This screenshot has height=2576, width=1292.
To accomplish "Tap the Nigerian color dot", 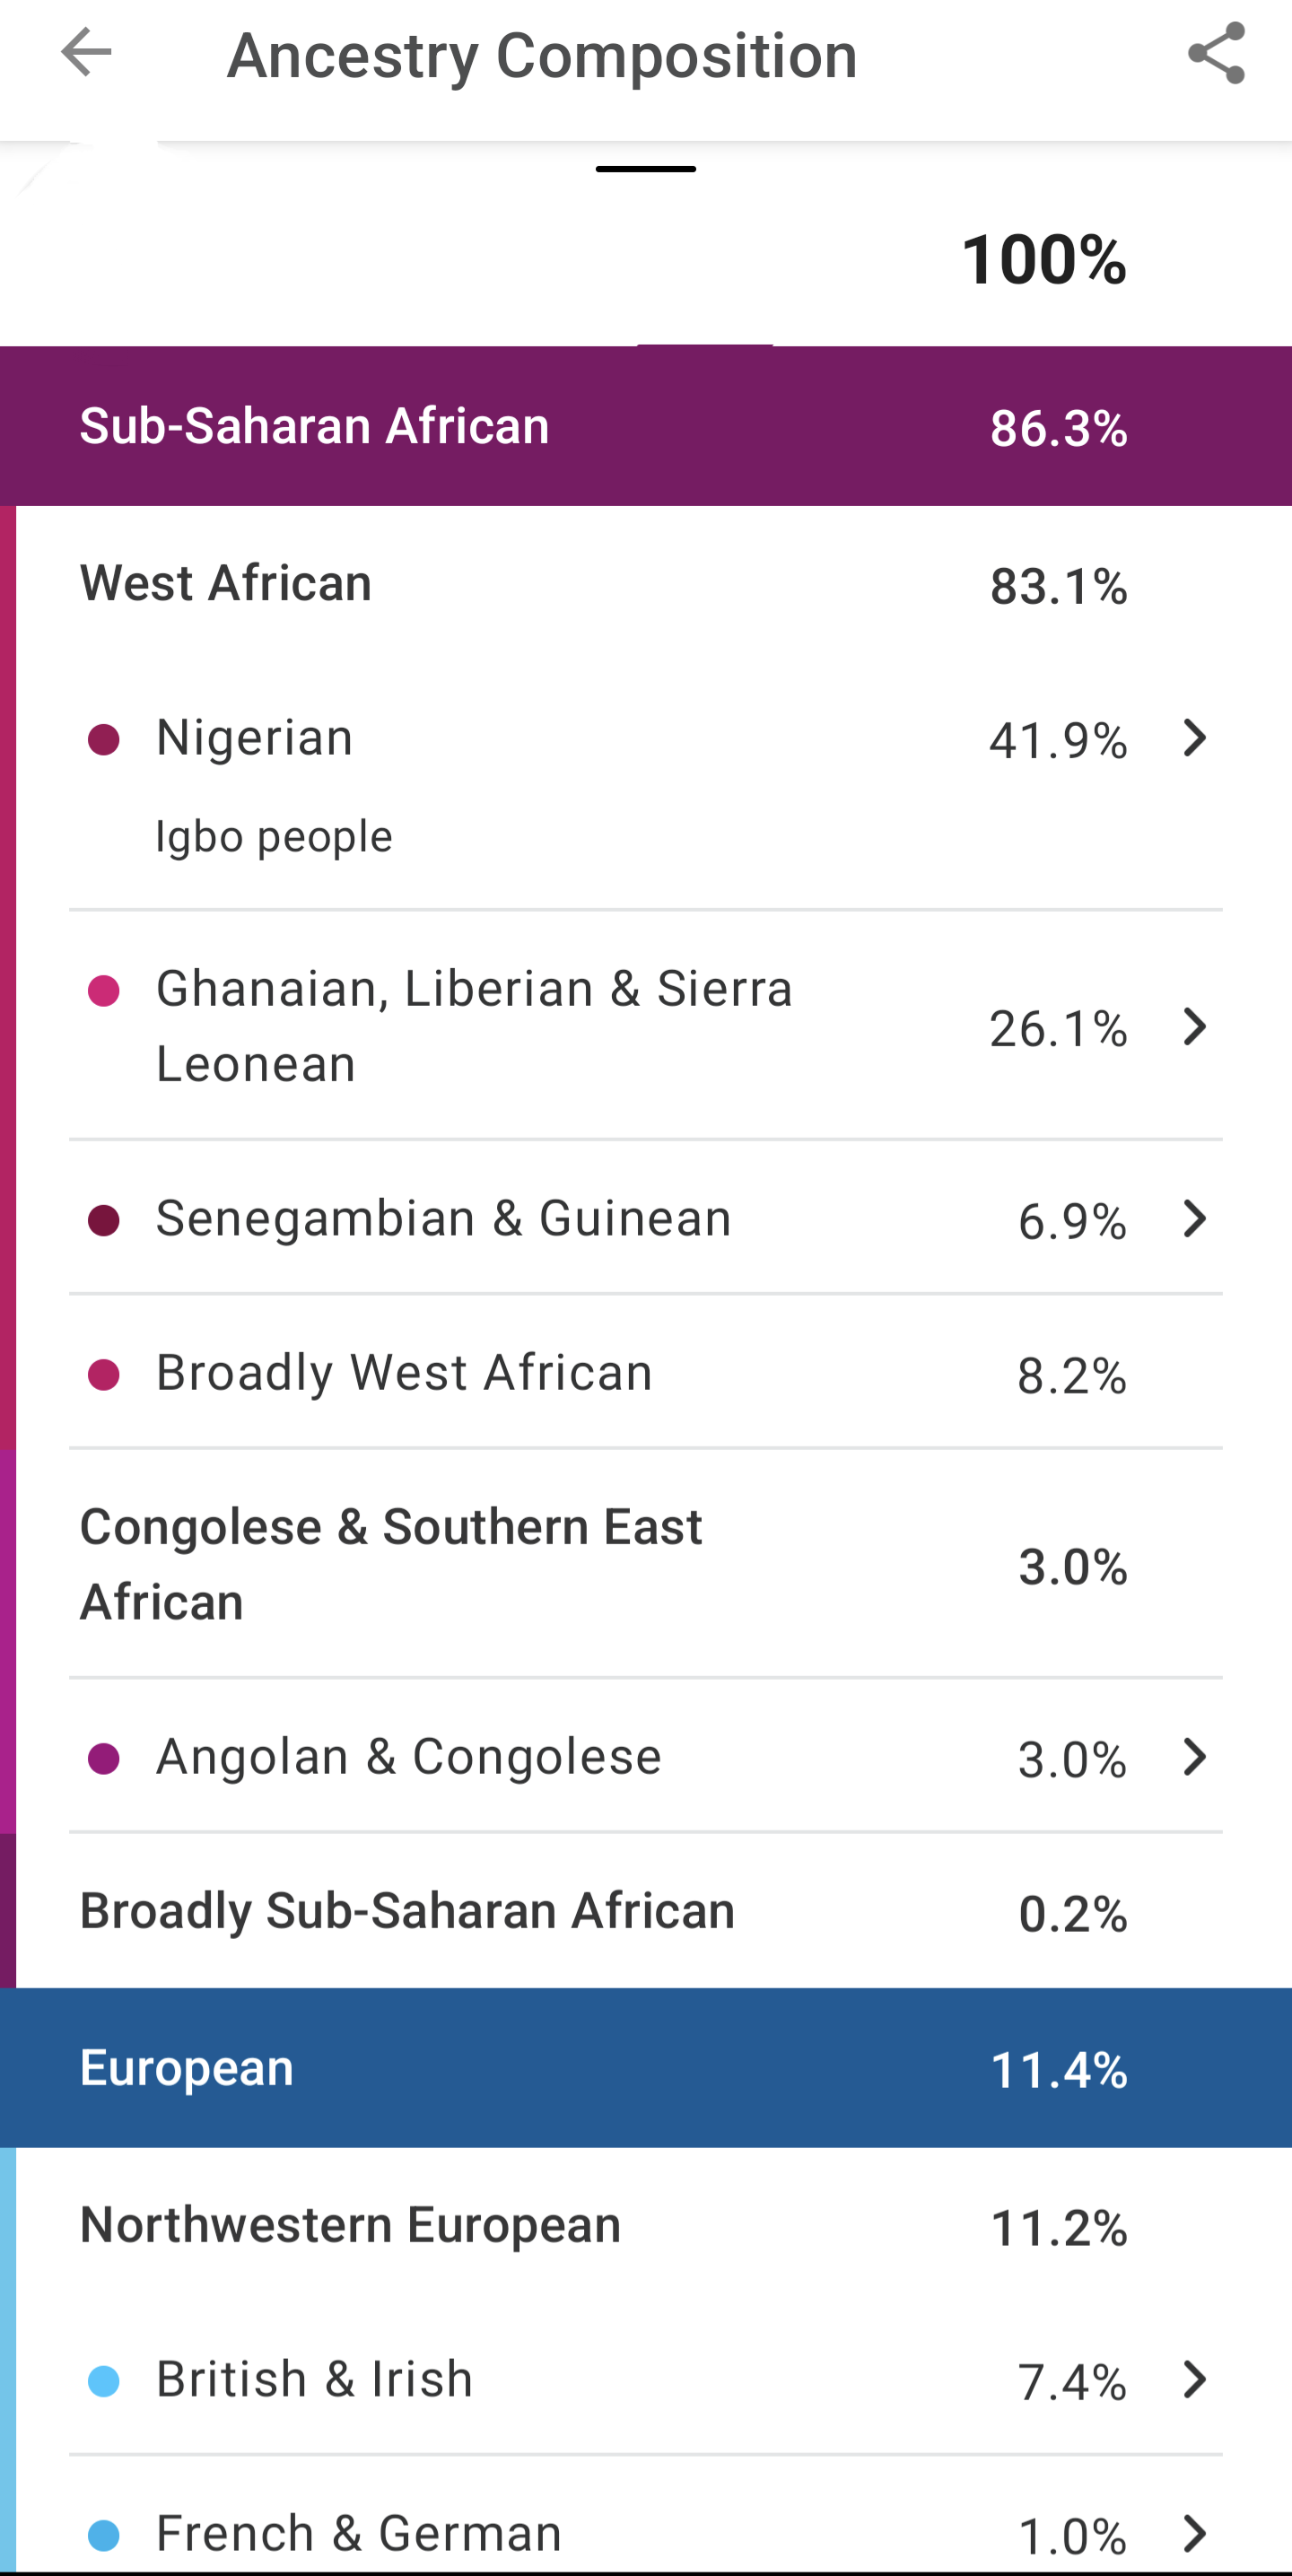I will point(104,740).
